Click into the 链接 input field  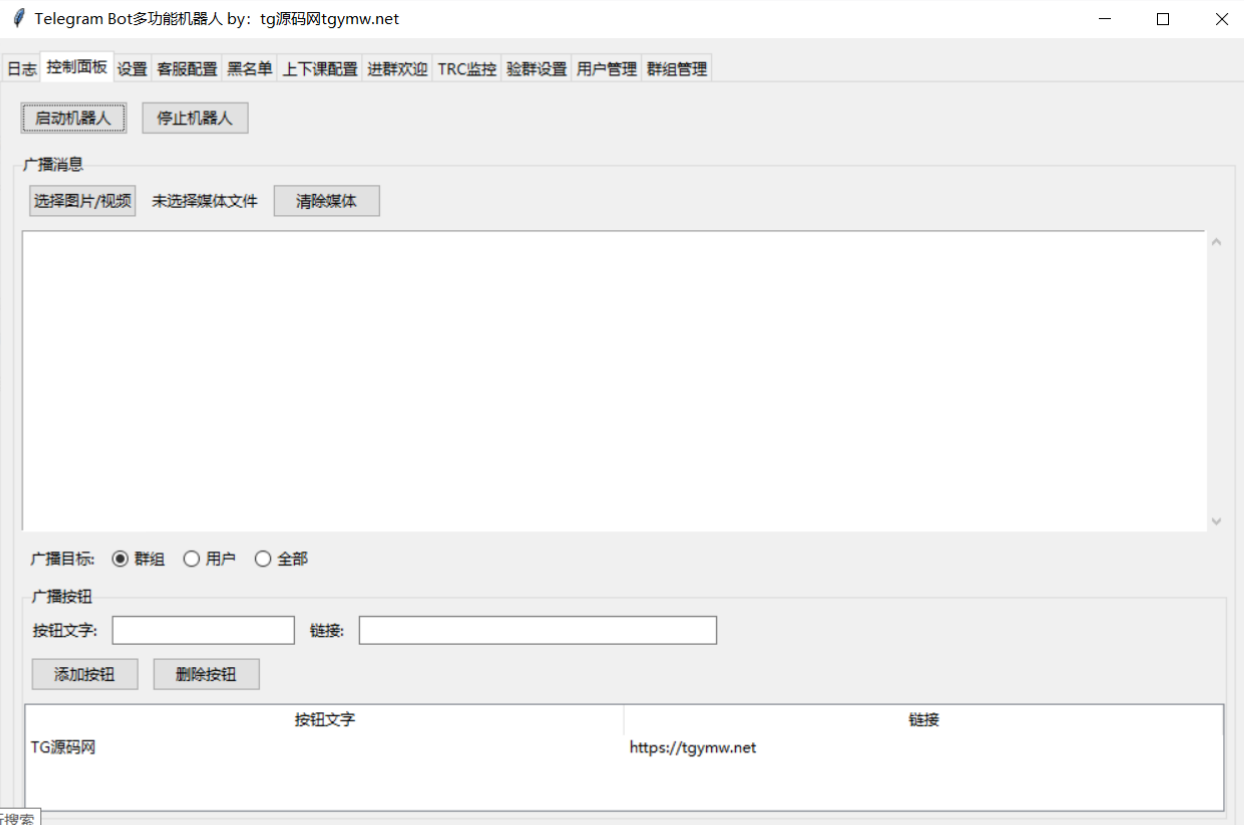tap(537, 630)
